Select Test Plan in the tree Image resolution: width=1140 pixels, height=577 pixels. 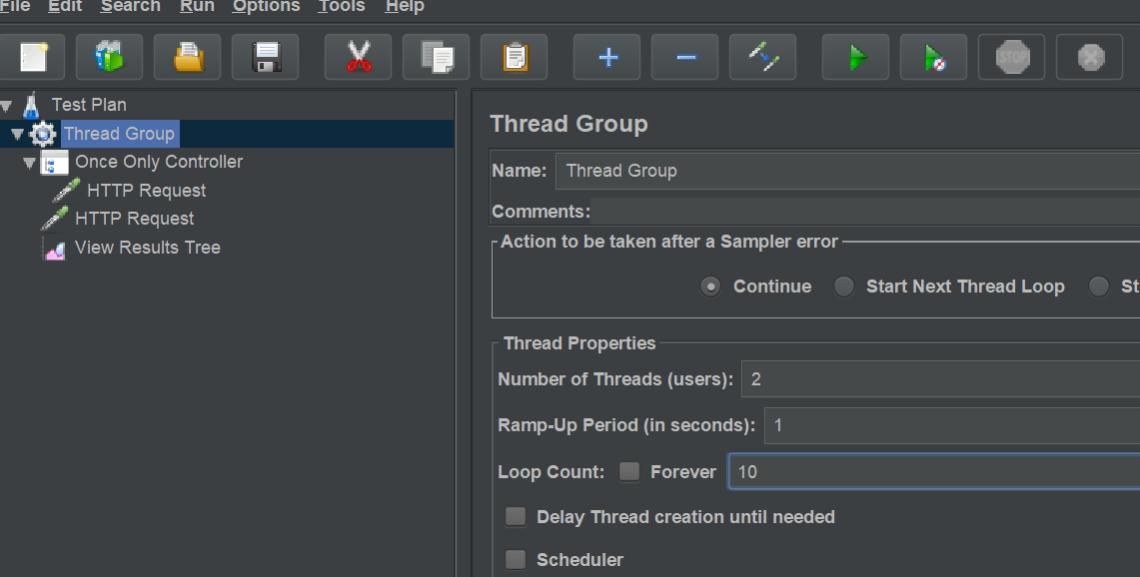[x=89, y=105]
